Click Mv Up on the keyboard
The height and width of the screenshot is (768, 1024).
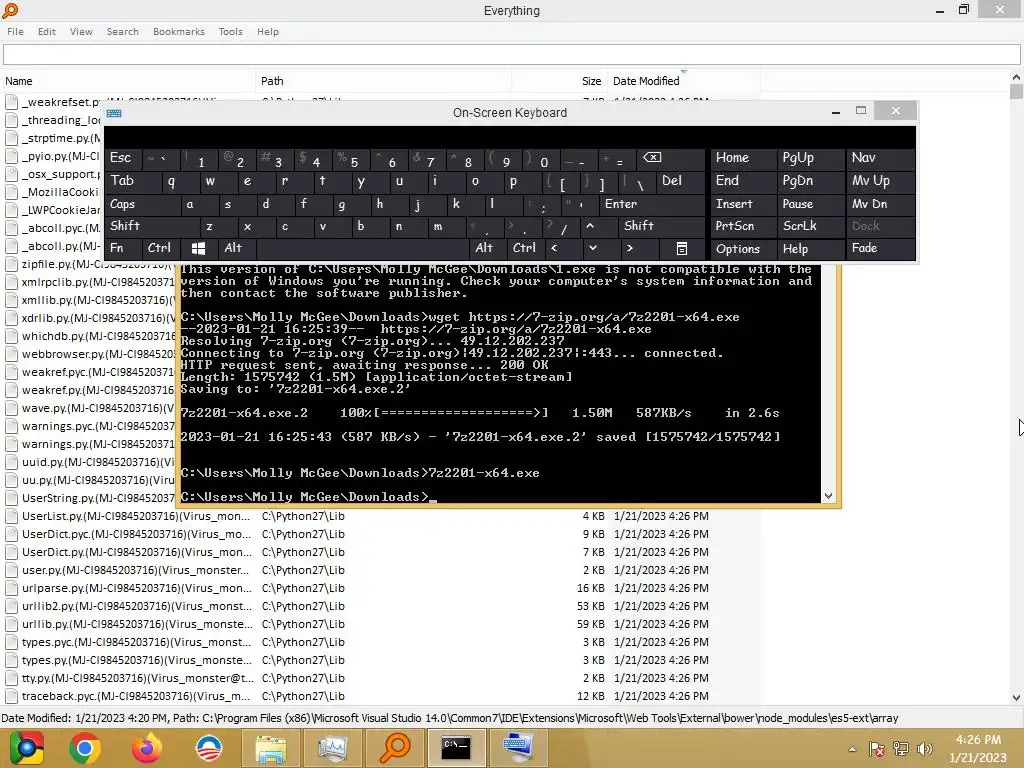click(880, 181)
